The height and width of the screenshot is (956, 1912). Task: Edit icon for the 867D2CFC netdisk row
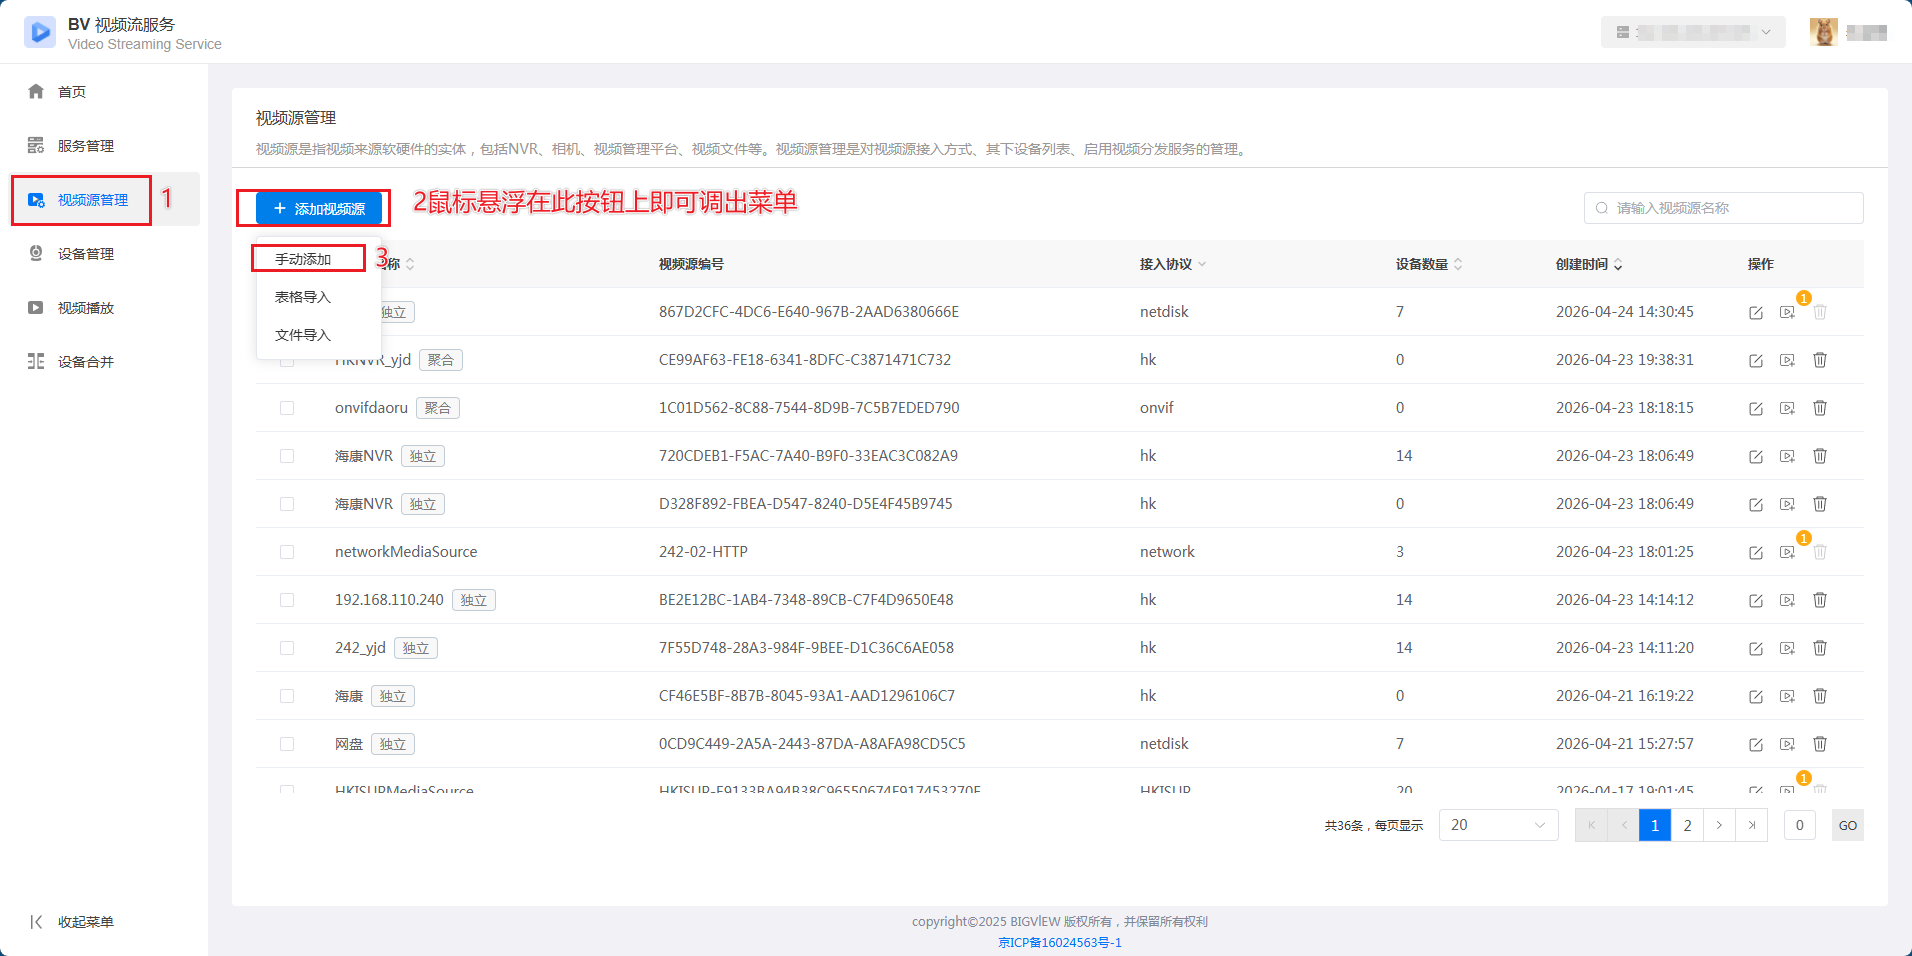coord(1756,312)
